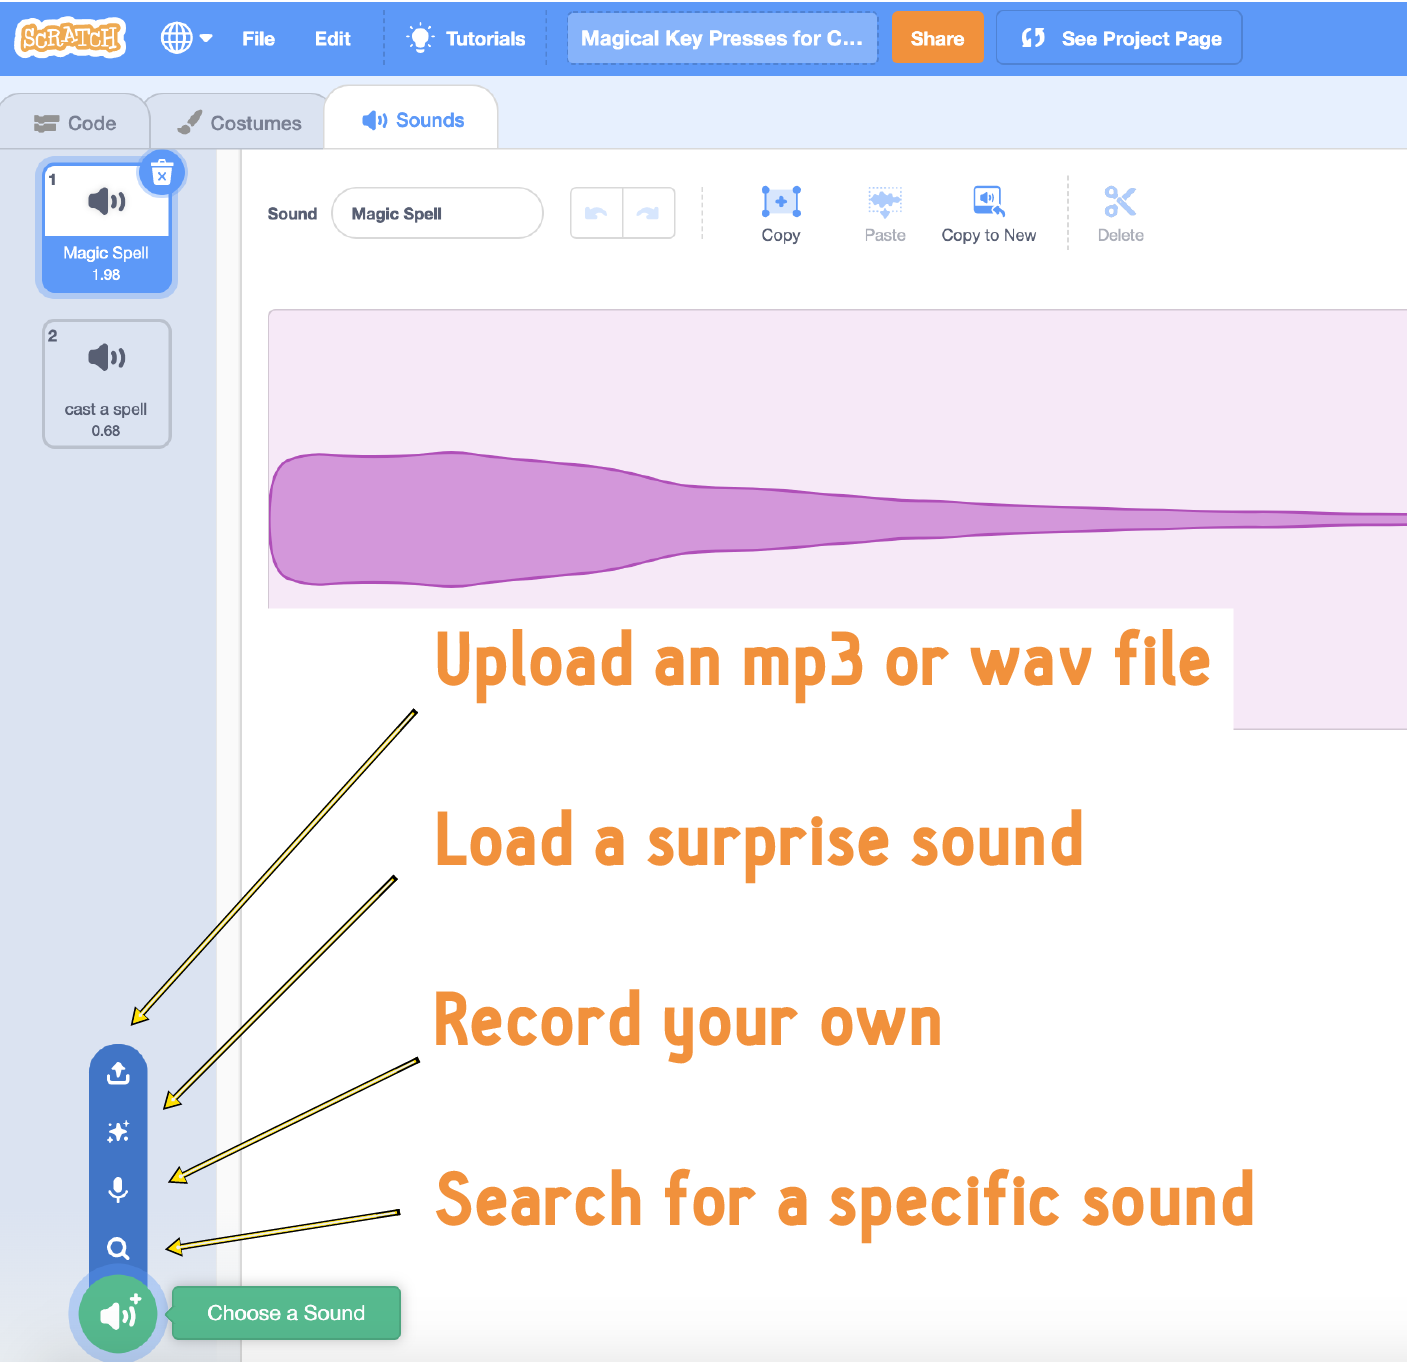Select the cast a spell sound

pos(106,384)
